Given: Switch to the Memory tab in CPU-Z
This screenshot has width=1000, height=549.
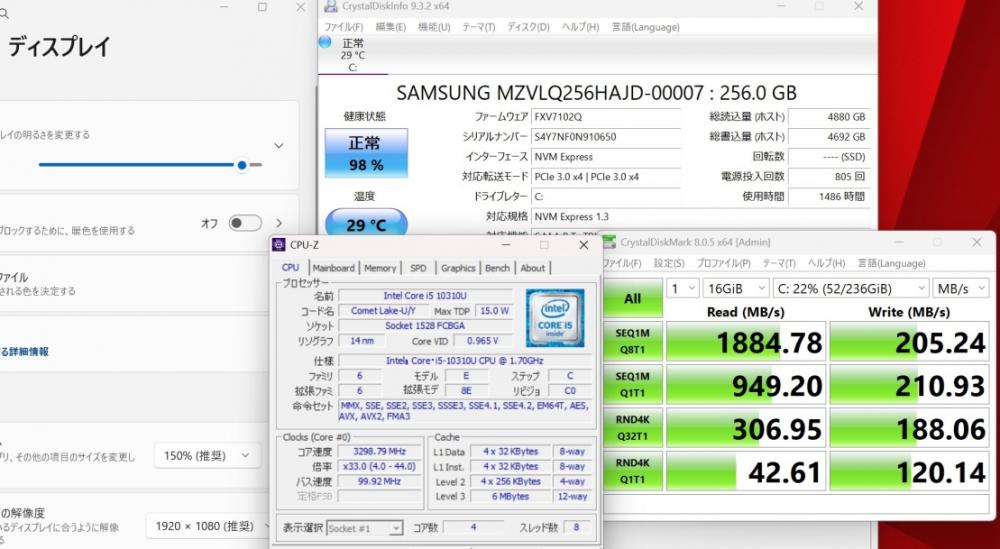Looking at the screenshot, I should (x=380, y=268).
